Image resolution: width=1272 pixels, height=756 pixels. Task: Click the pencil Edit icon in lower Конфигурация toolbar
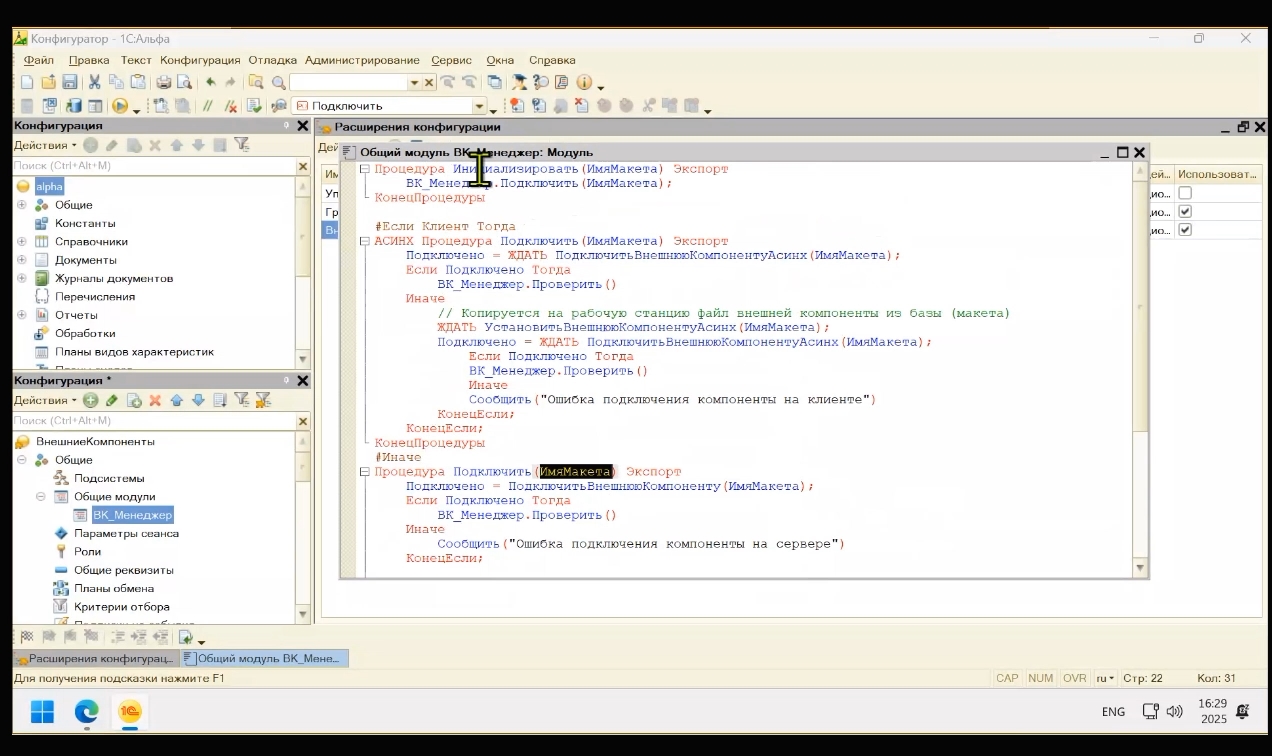(112, 400)
